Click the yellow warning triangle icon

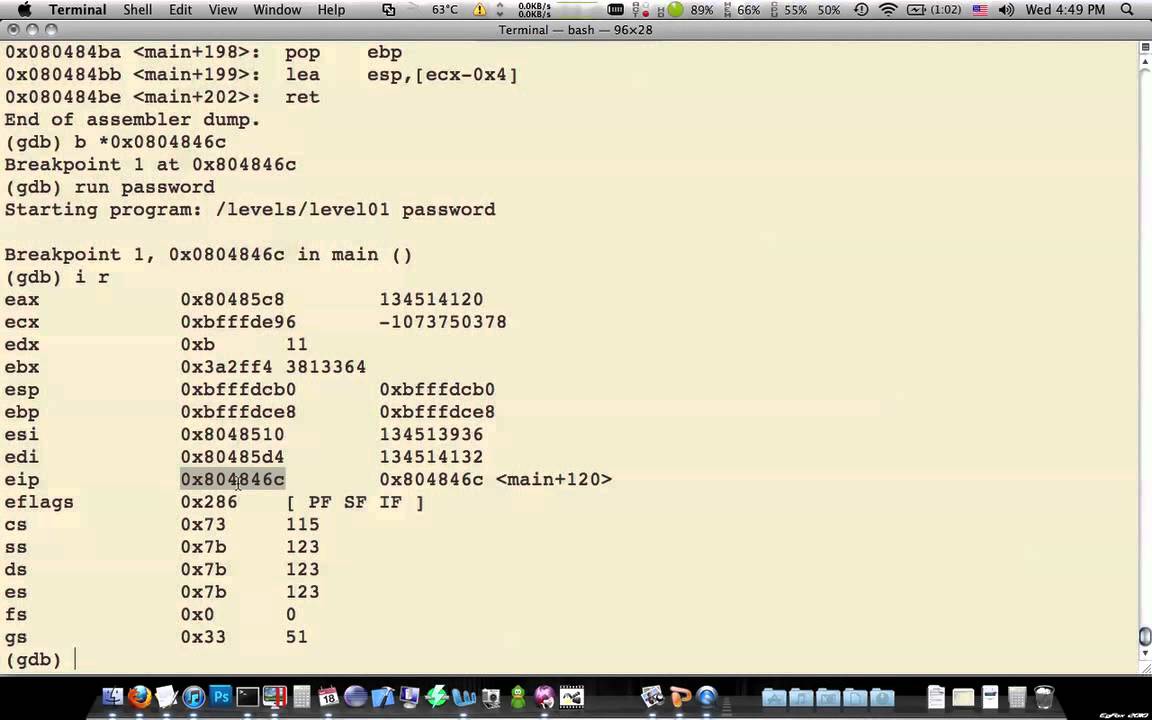pos(479,10)
